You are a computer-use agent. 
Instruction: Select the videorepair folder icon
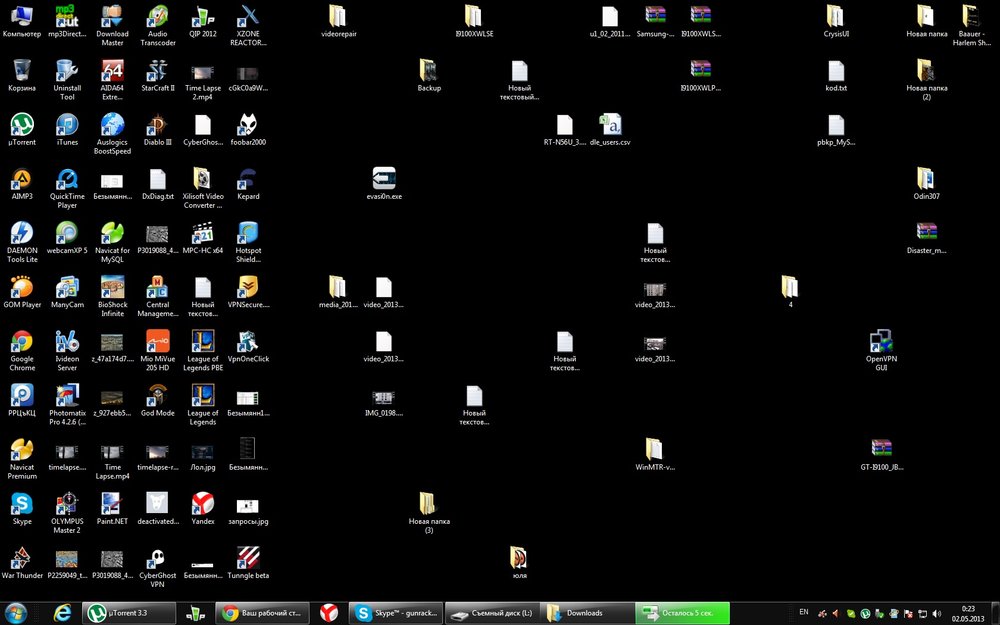point(339,17)
